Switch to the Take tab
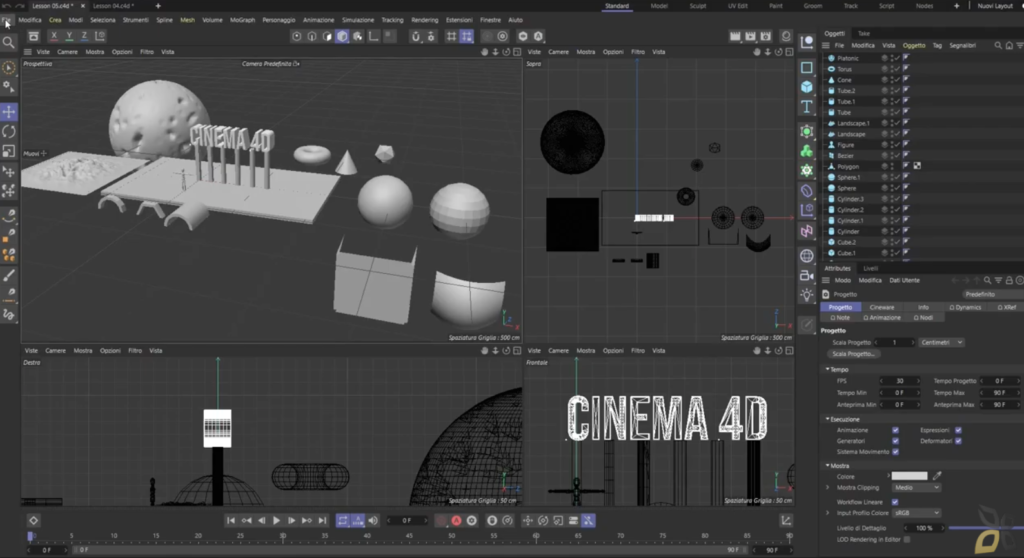The width and height of the screenshot is (1024, 558). (x=864, y=33)
